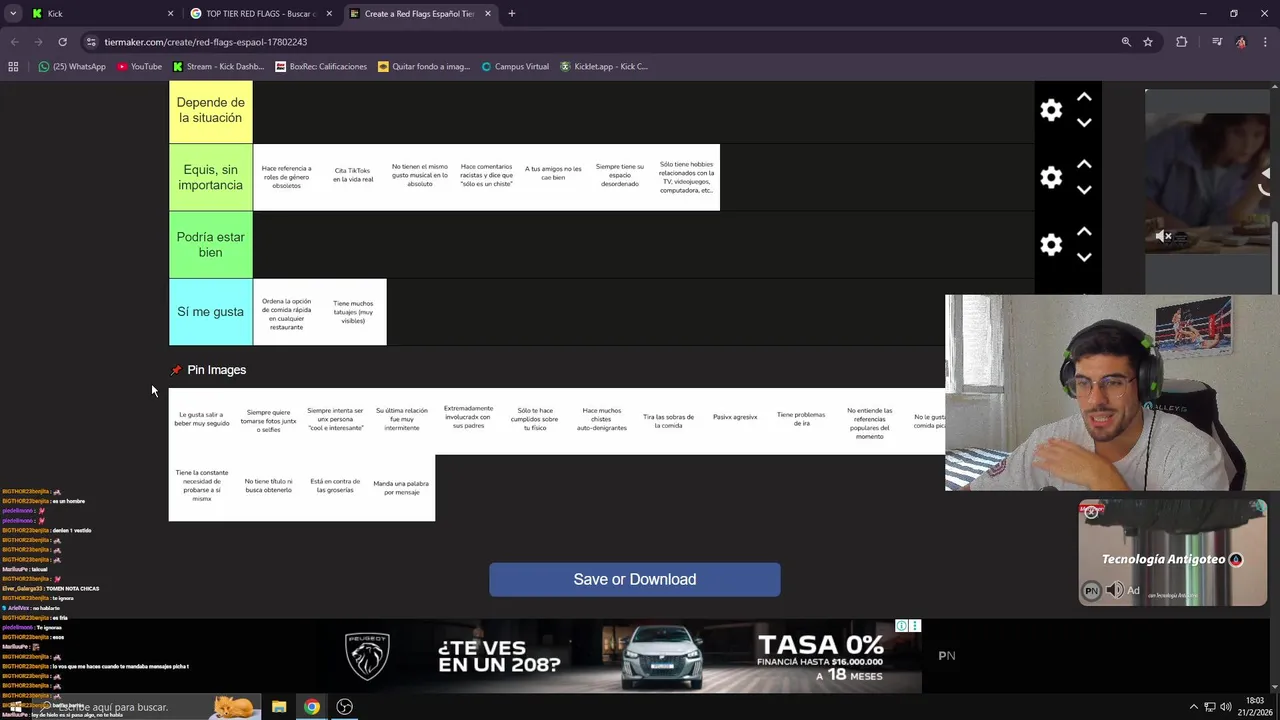Pick the 'cool e interesante' card
The height and width of the screenshot is (720, 1280).
(x=335, y=421)
